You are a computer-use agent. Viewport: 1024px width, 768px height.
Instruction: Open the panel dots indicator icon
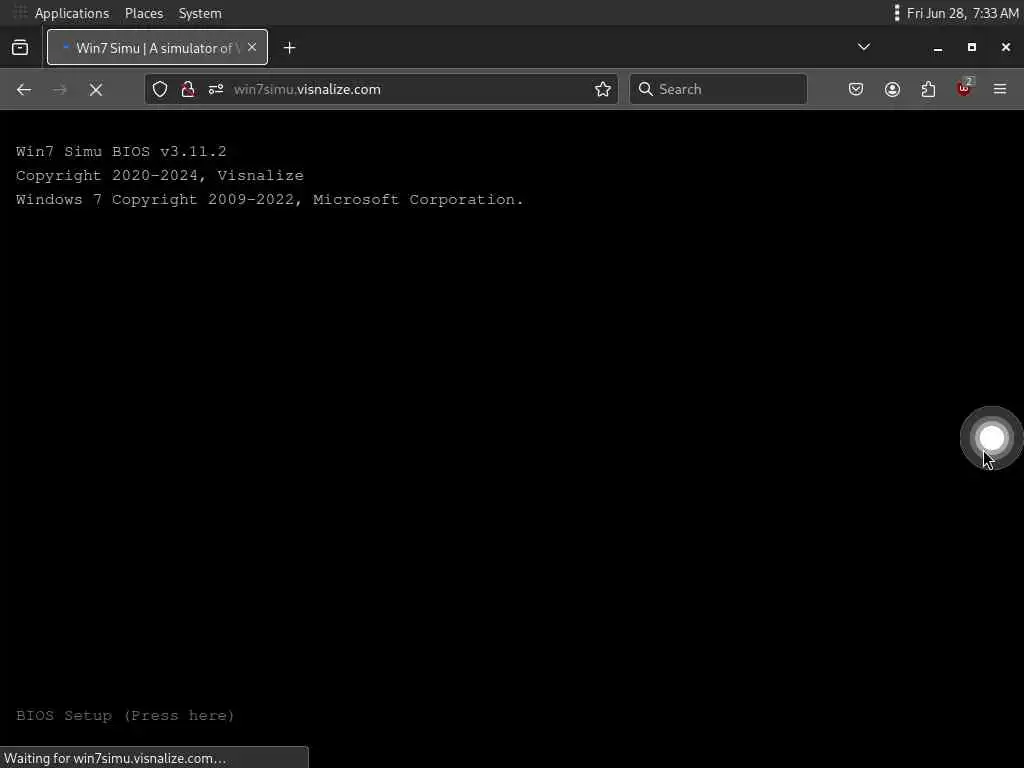897,13
